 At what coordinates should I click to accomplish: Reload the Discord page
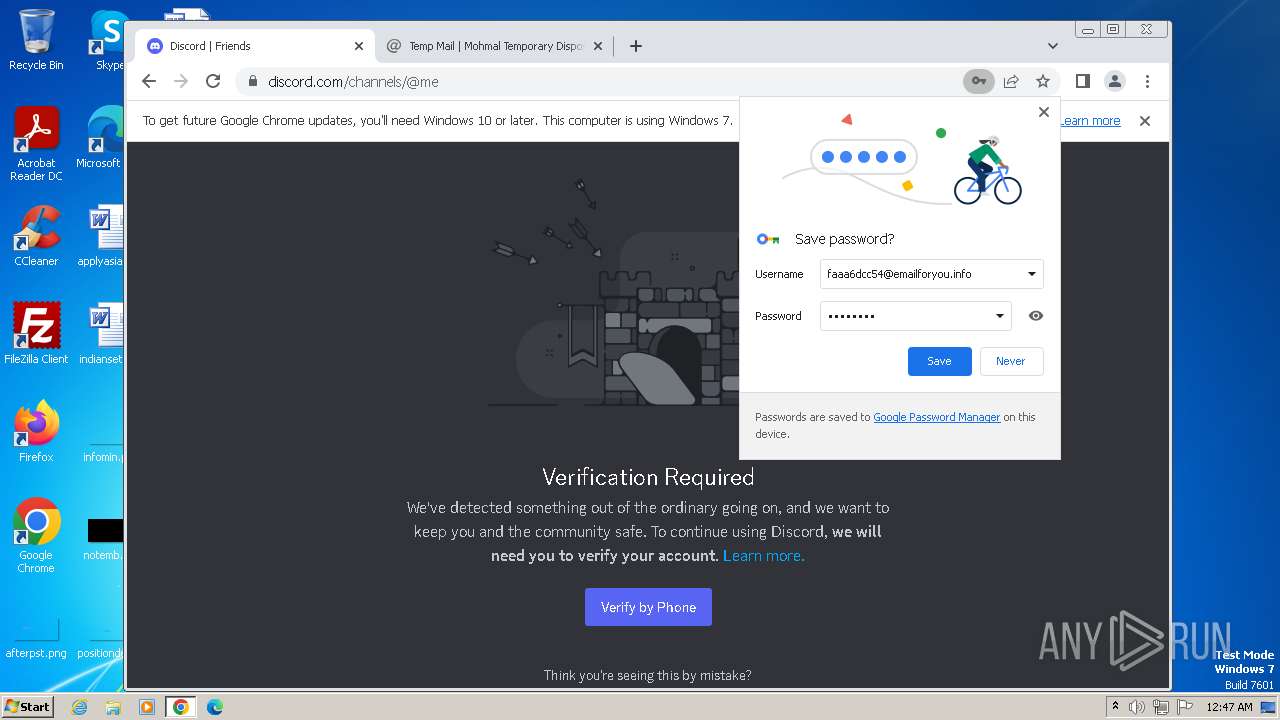(x=213, y=81)
